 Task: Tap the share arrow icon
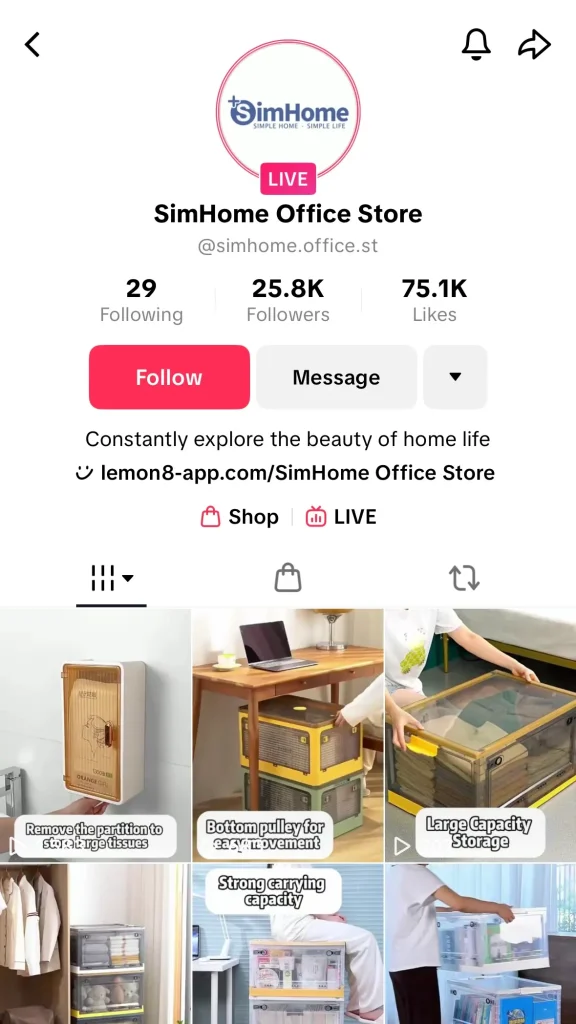point(535,45)
